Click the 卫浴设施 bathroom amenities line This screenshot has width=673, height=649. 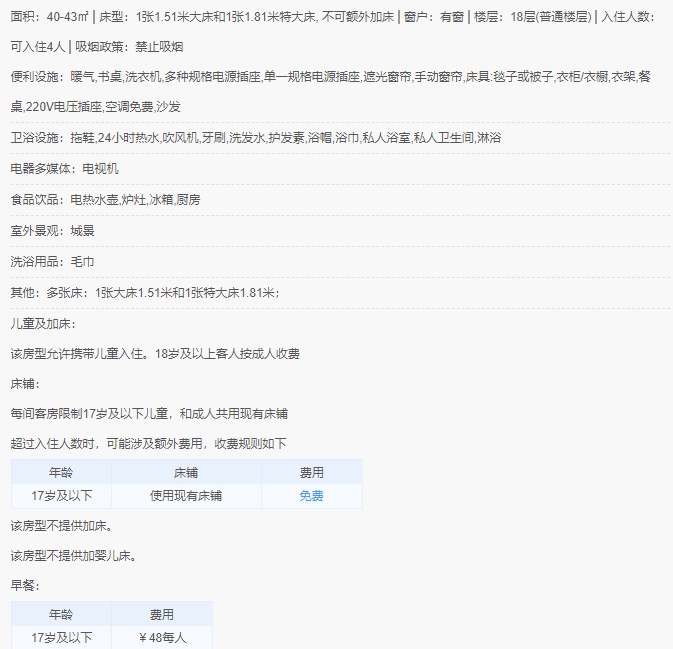(x=256, y=138)
